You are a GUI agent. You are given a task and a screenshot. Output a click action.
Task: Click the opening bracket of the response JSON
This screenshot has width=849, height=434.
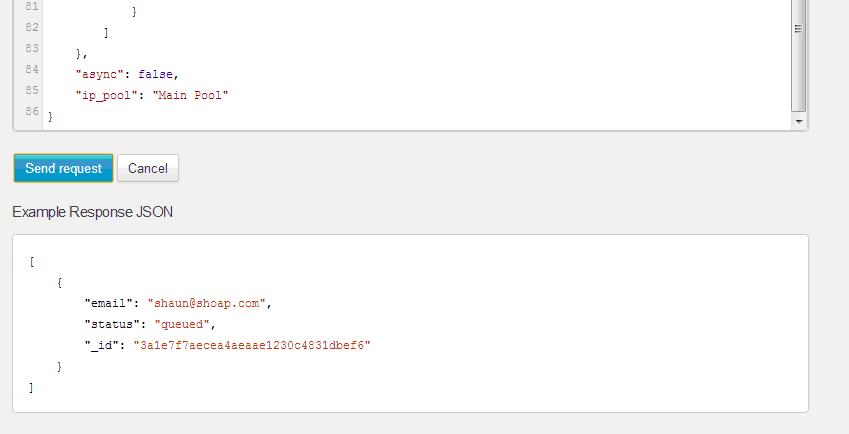coord(32,262)
